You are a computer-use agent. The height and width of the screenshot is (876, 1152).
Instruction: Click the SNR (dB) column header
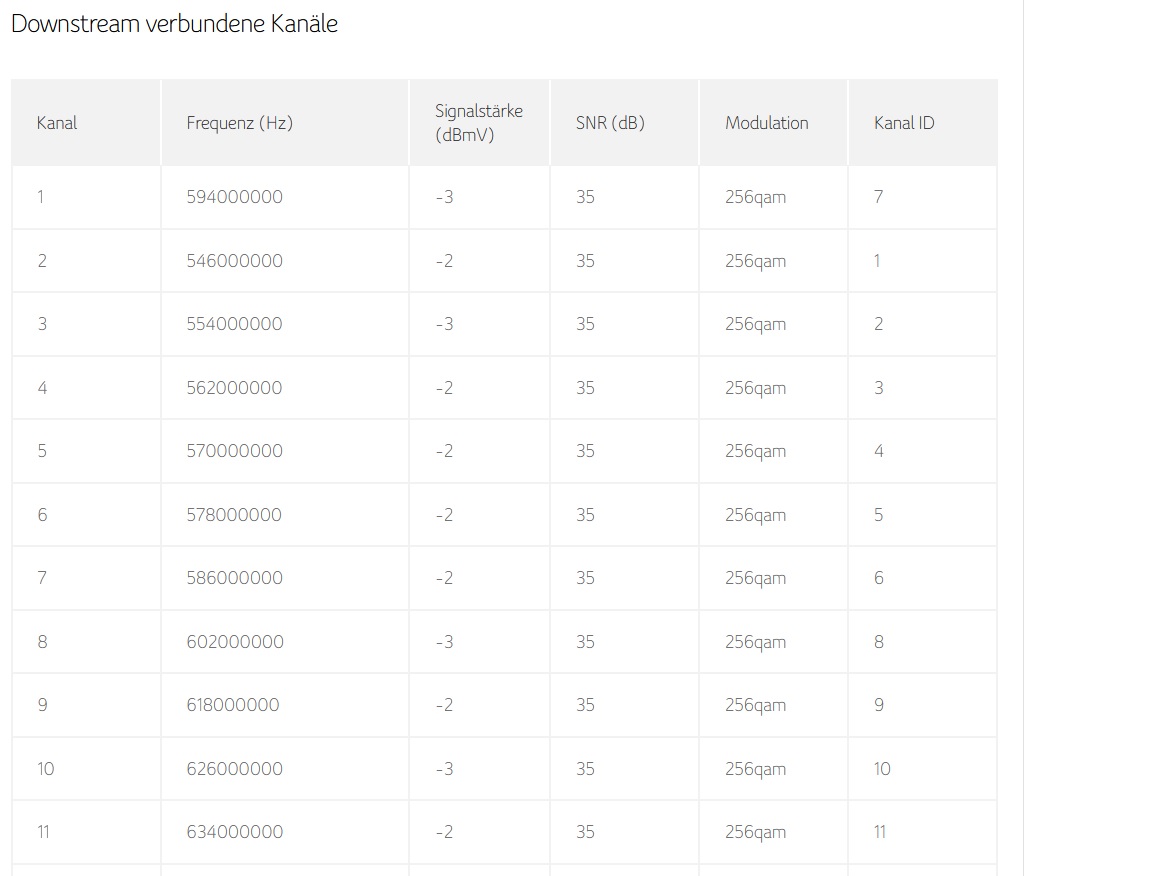pos(610,123)
